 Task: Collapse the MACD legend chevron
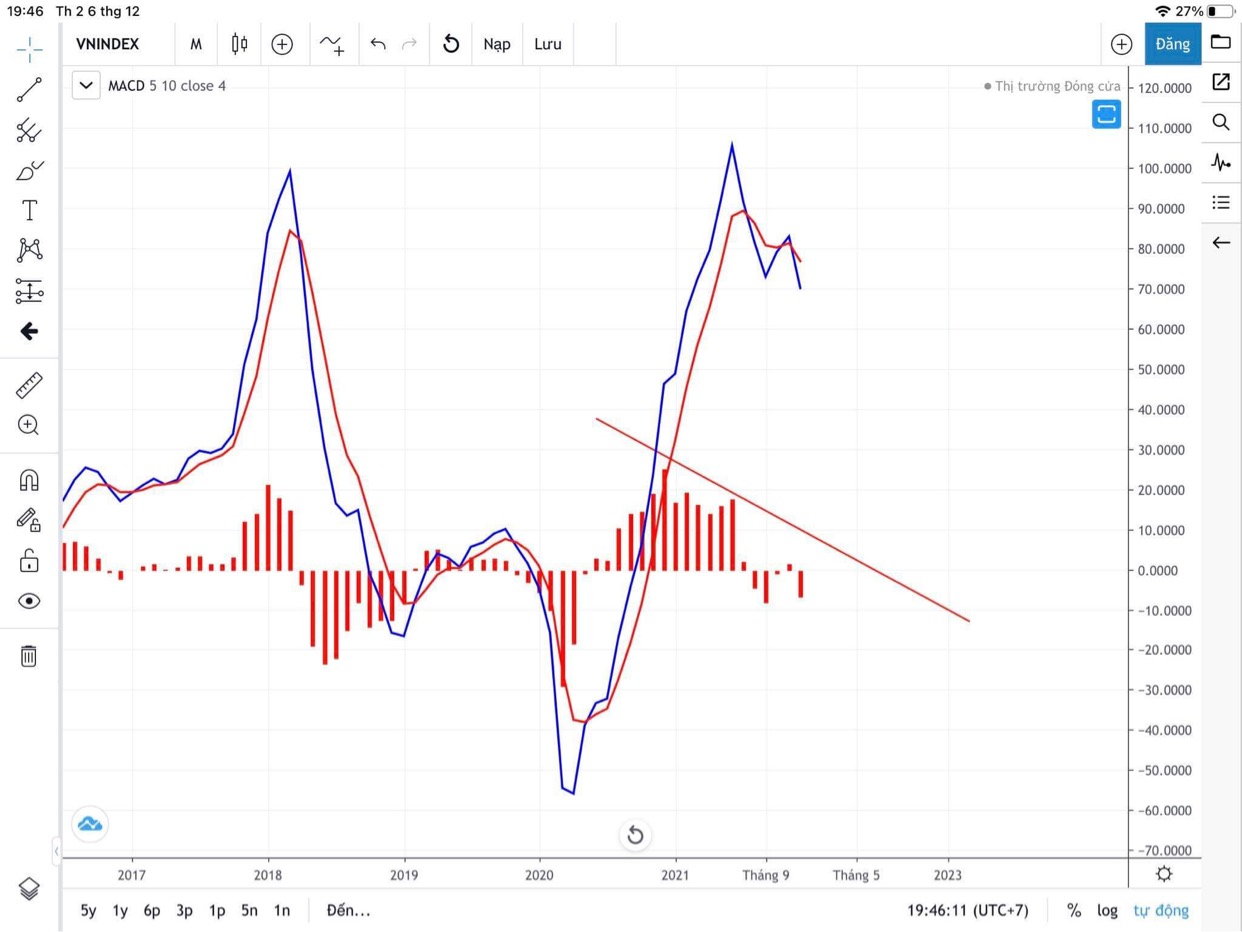pyautogui.click(x=86, y=86)
